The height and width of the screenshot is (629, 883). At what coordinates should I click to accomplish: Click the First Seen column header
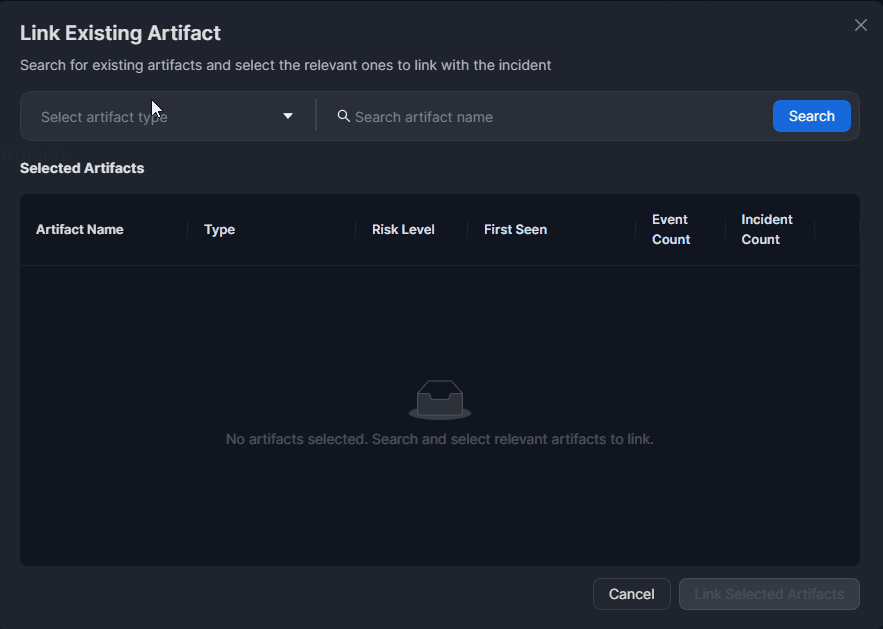pos(515,229)
